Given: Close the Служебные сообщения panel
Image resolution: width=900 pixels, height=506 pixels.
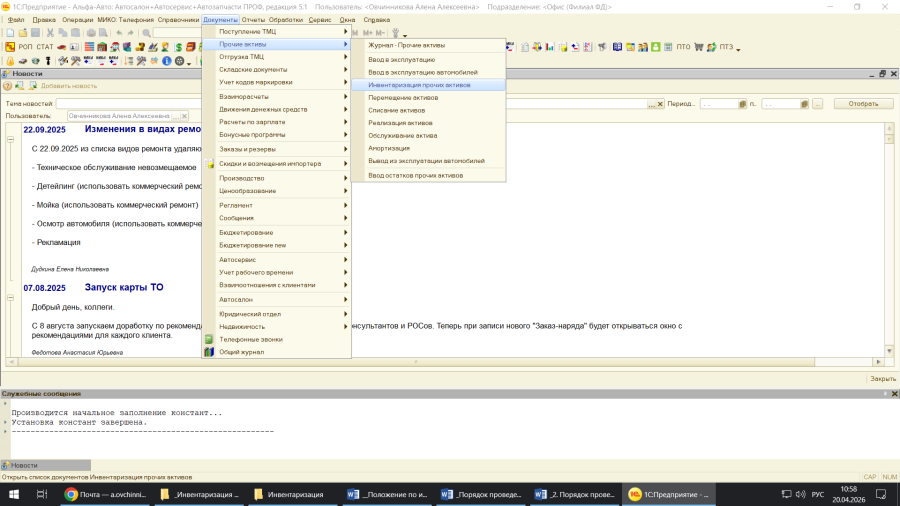Looking at the screenshot, I should 894,394.
